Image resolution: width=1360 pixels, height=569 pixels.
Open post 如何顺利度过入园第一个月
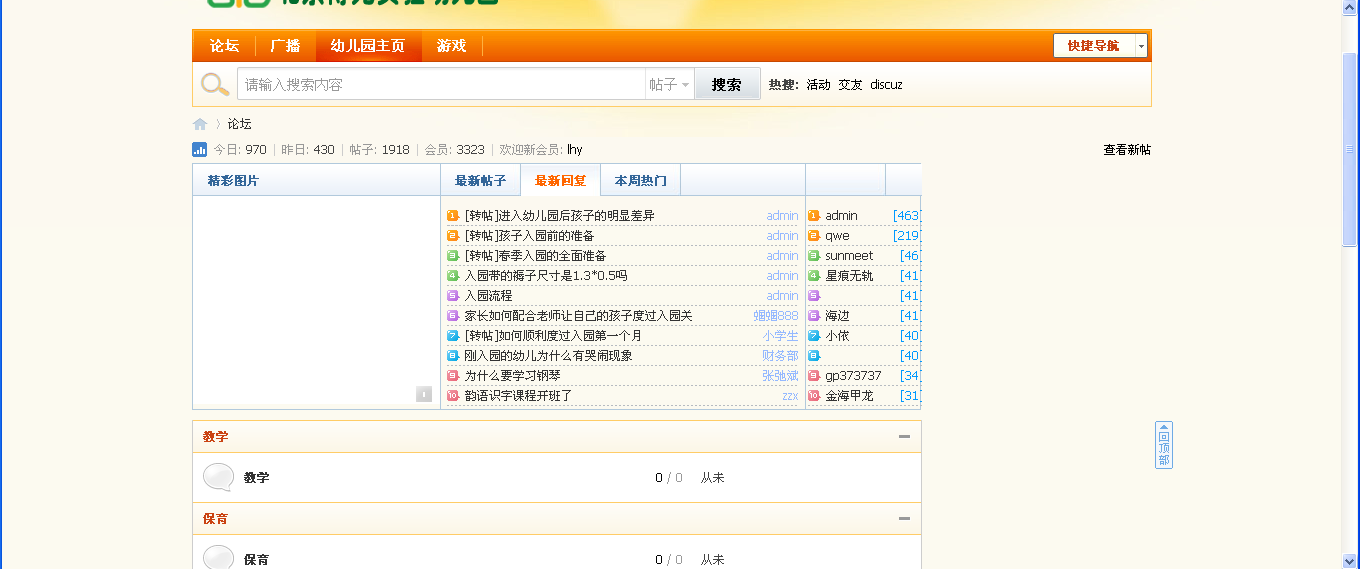(553, 336)
